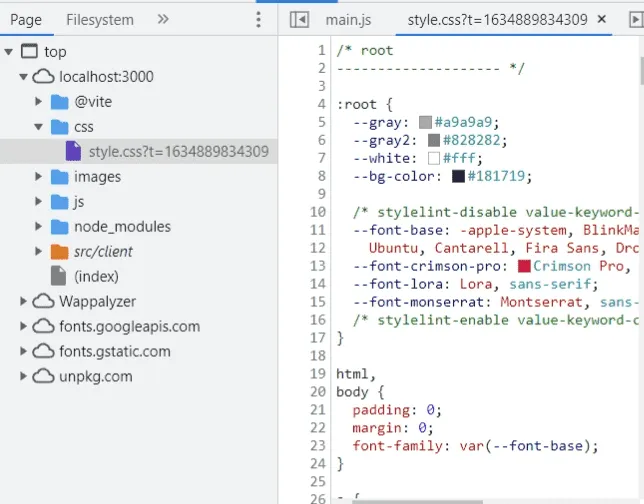This screenshot has height=504, width=644.
Task: Click the css folder icon
Action: (x=60, y=127)
